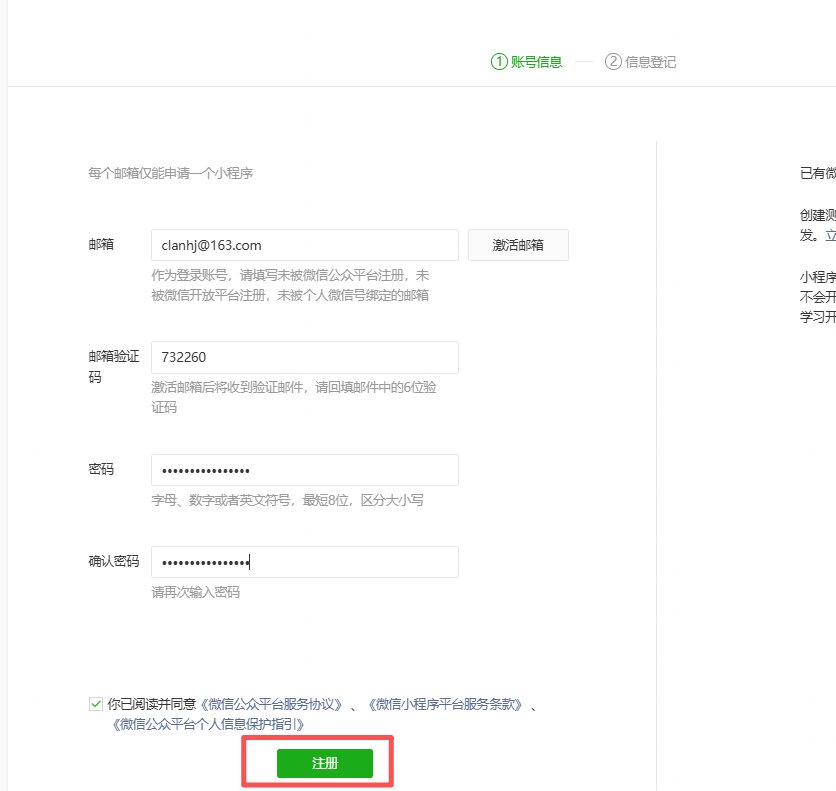Screen dimensions: 836x791
Task: Open 《微信公众平台个人信息保护指引》 link
Action: pyautogui.click(x=208, y=724)
